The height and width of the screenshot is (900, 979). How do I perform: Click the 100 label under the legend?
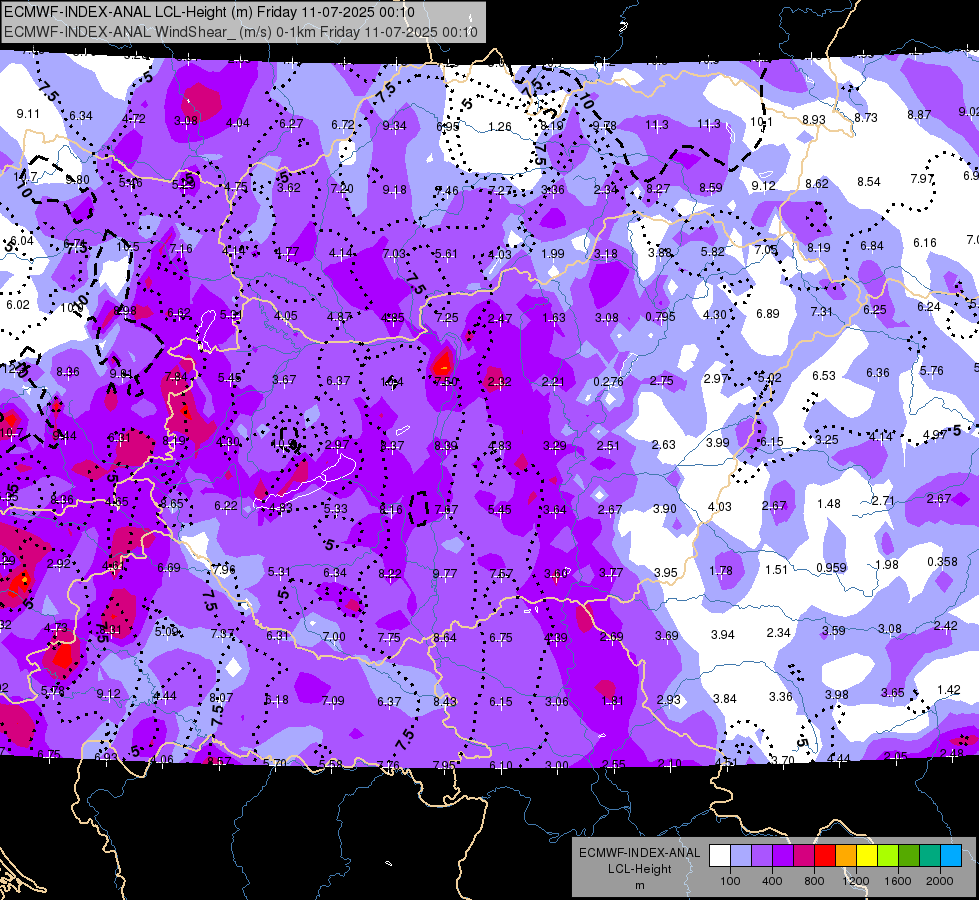pyautogui.click(x=730, y=881)
